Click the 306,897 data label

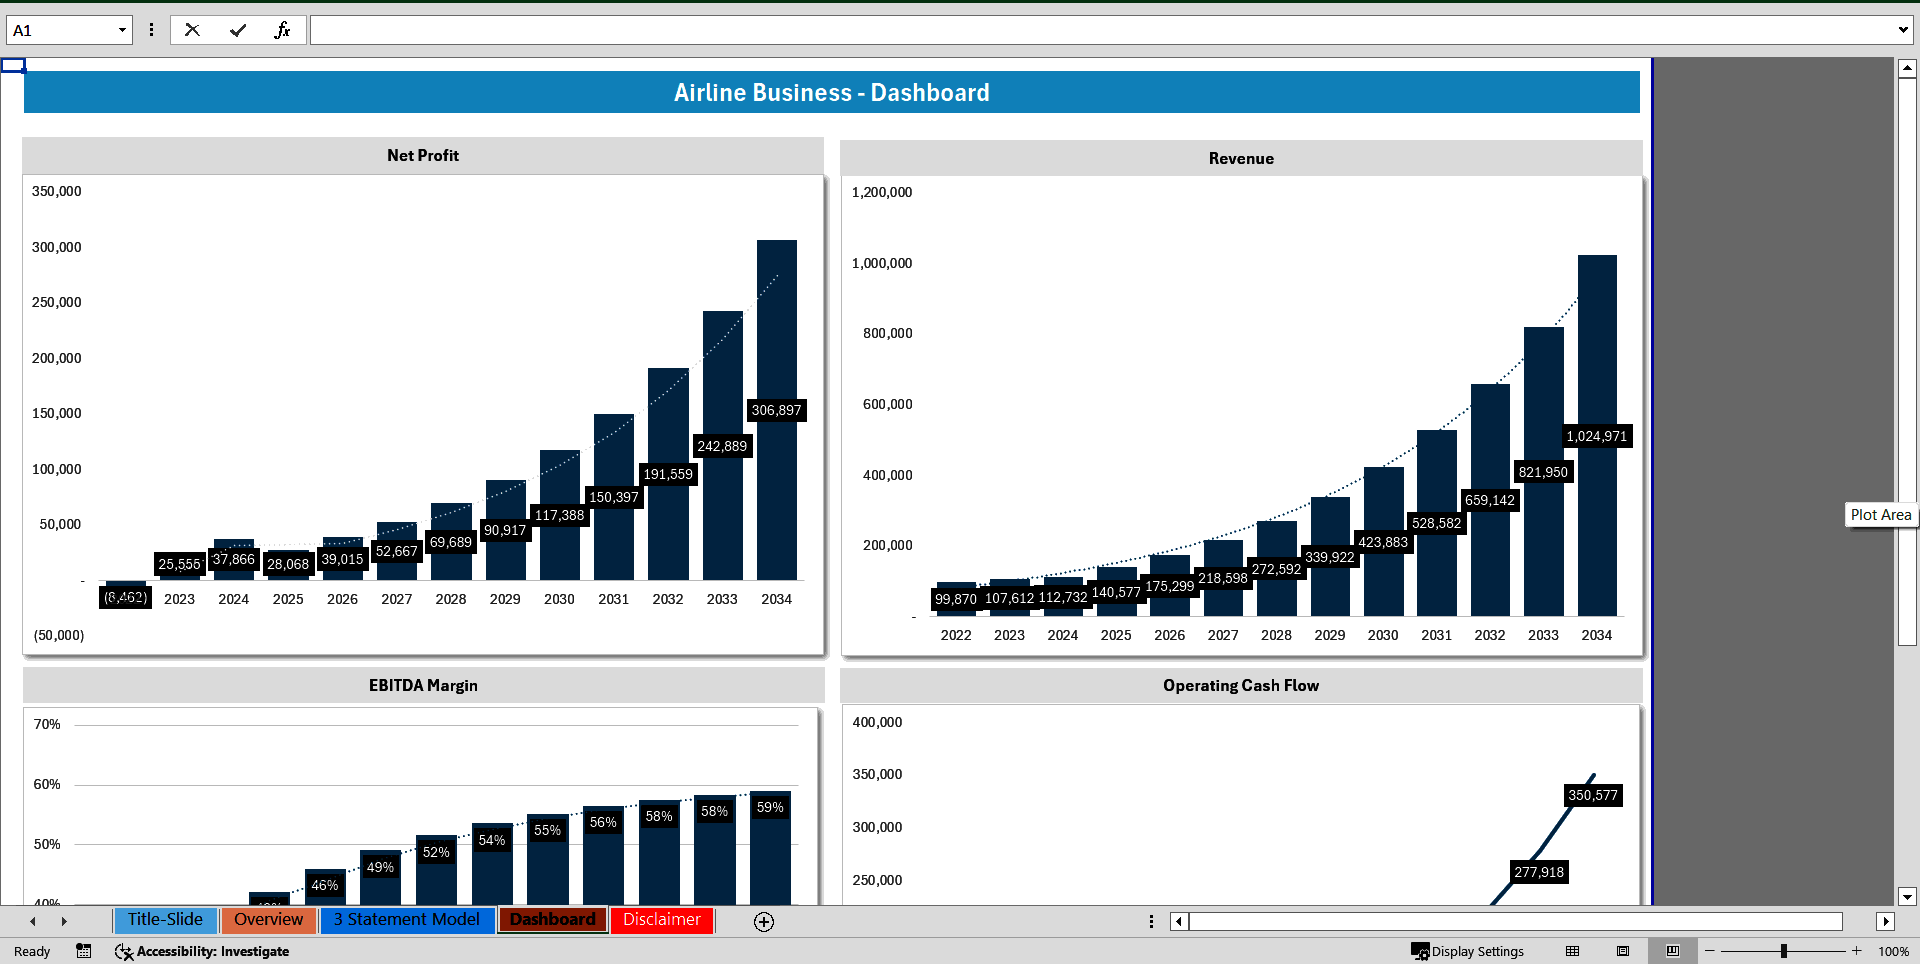click(x=776, y=410)
